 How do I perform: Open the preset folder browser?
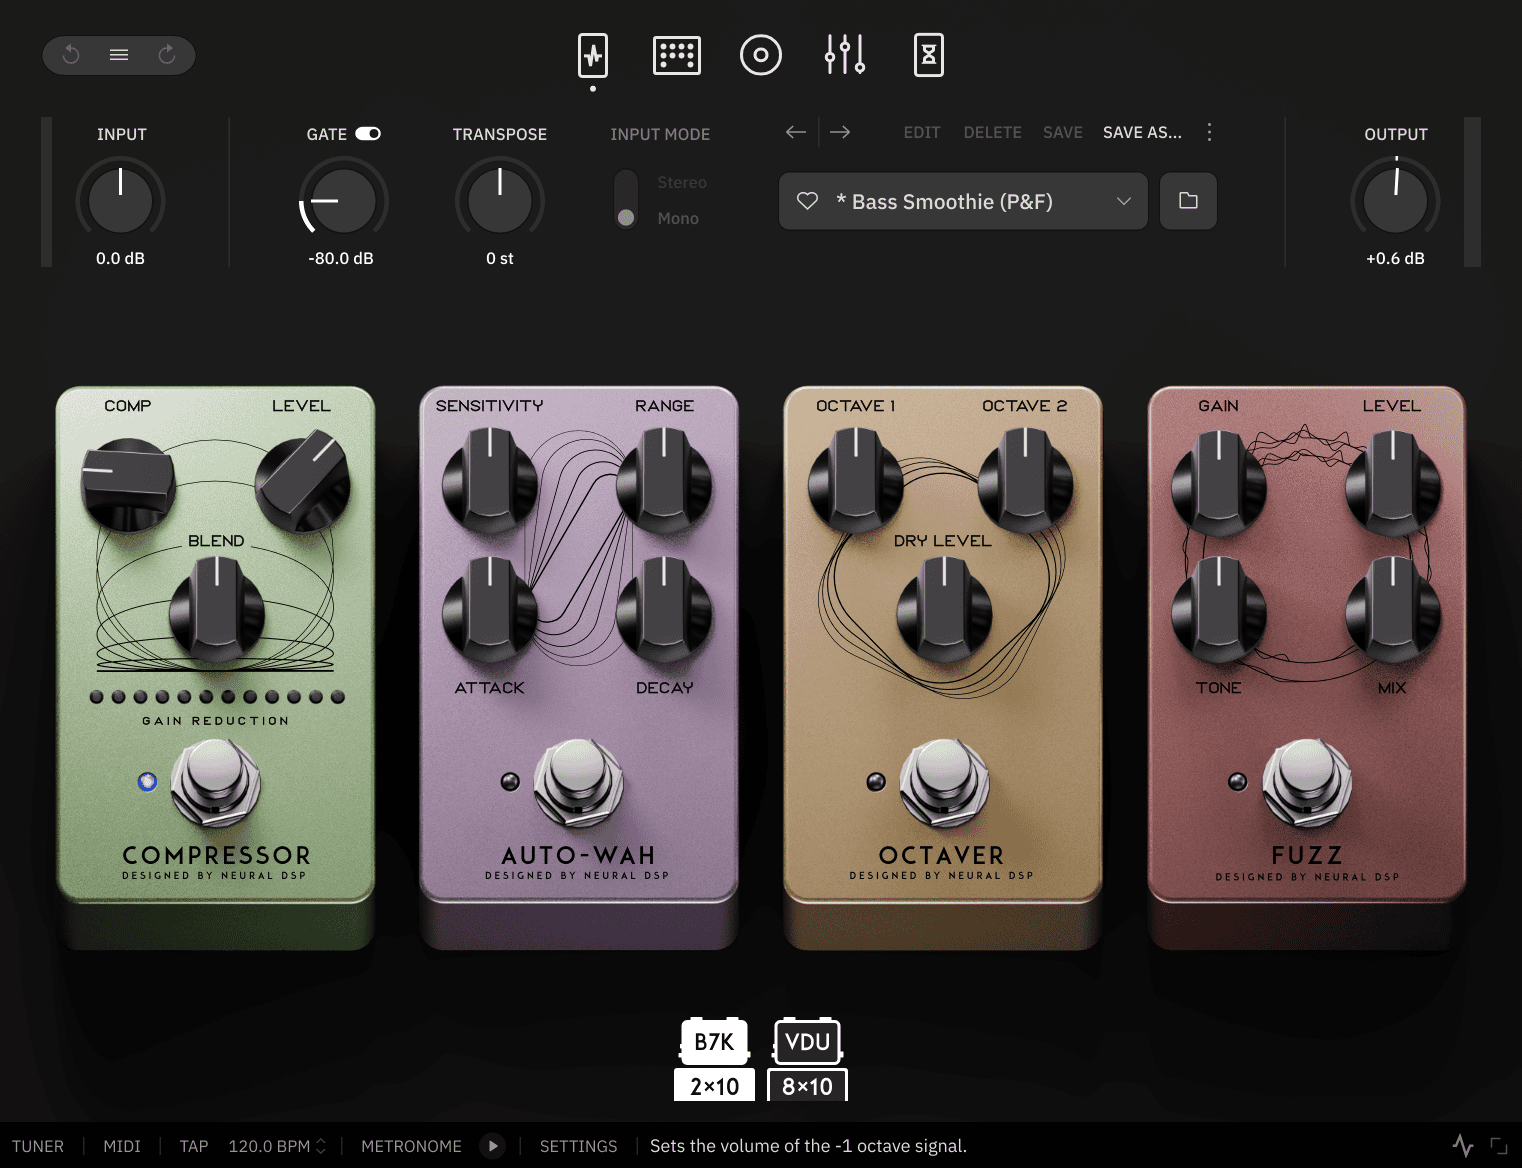point(1188,201)
